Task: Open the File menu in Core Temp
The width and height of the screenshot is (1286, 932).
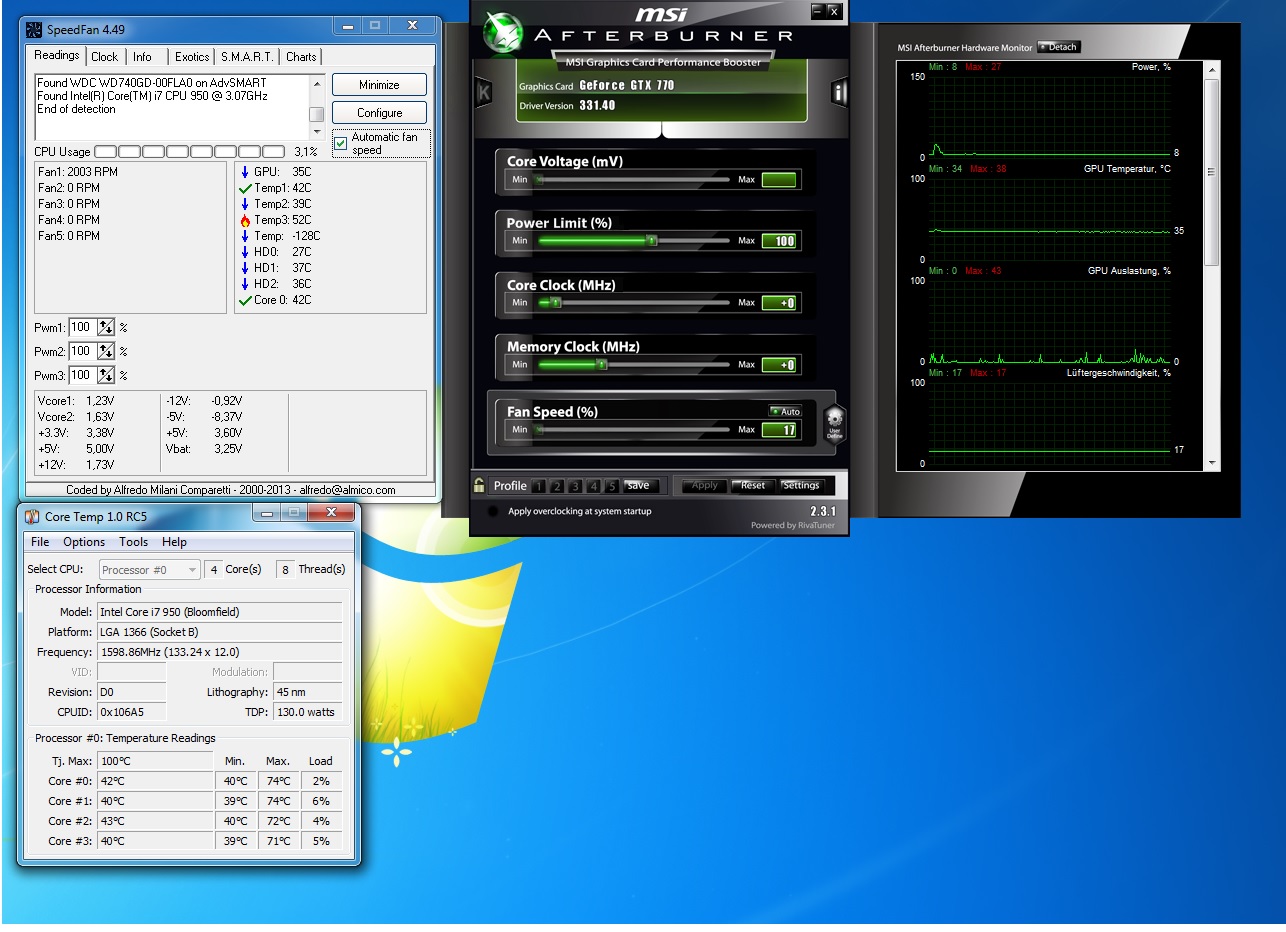Action: (40, 542)
